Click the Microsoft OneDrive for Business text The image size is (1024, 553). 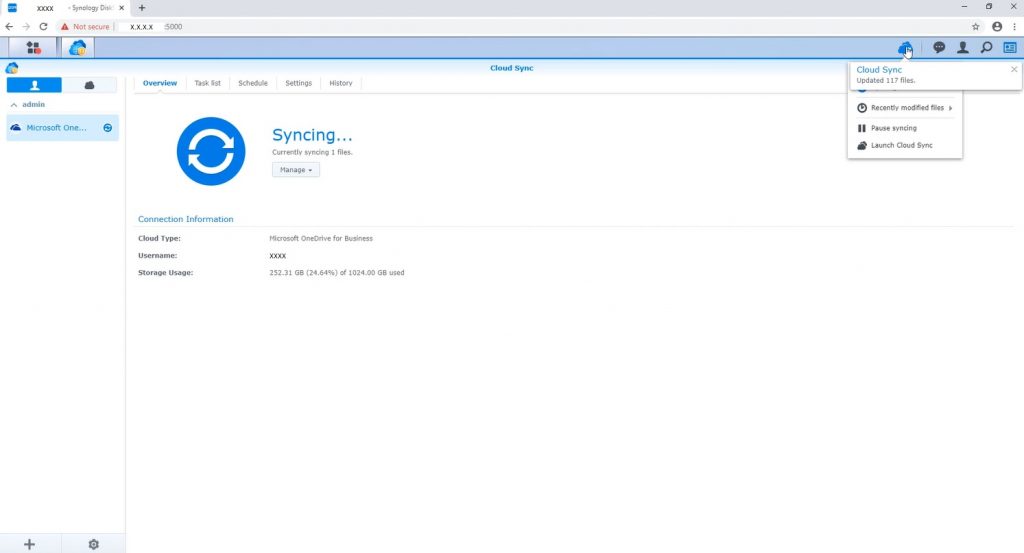tap(321, 238)
